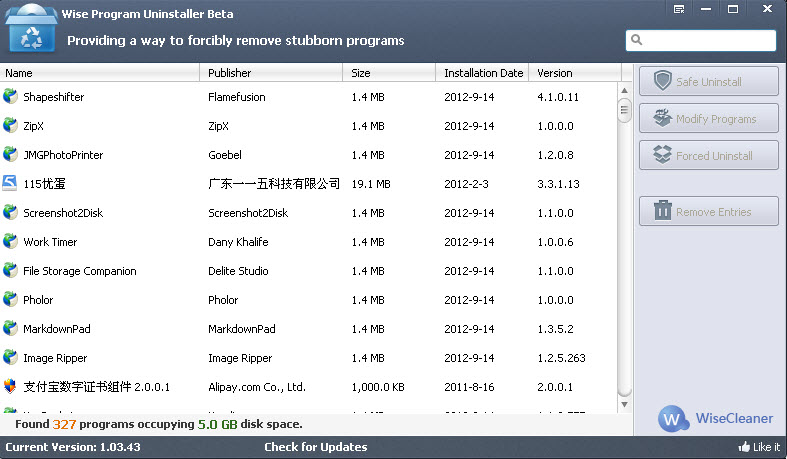Click the 5.0 GB disk space text

point(217,424)
